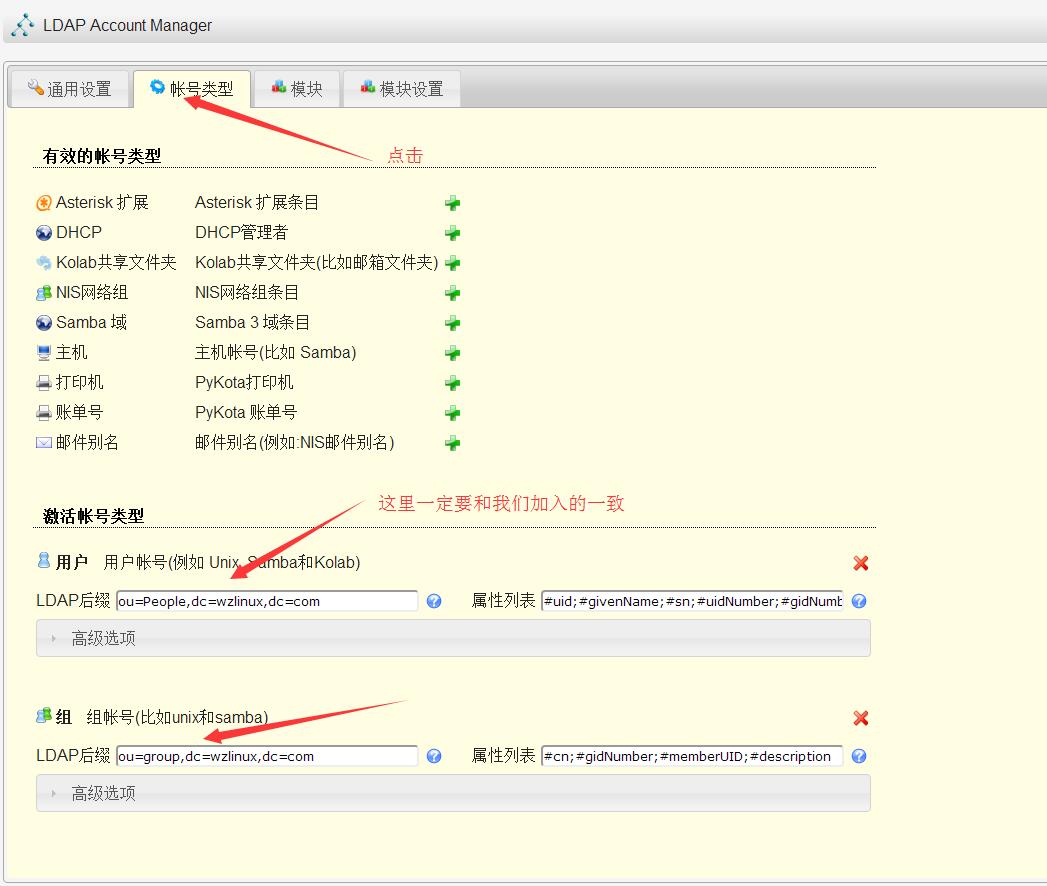Add the Asterisk 扩展 account type

[x=453, y=203]
